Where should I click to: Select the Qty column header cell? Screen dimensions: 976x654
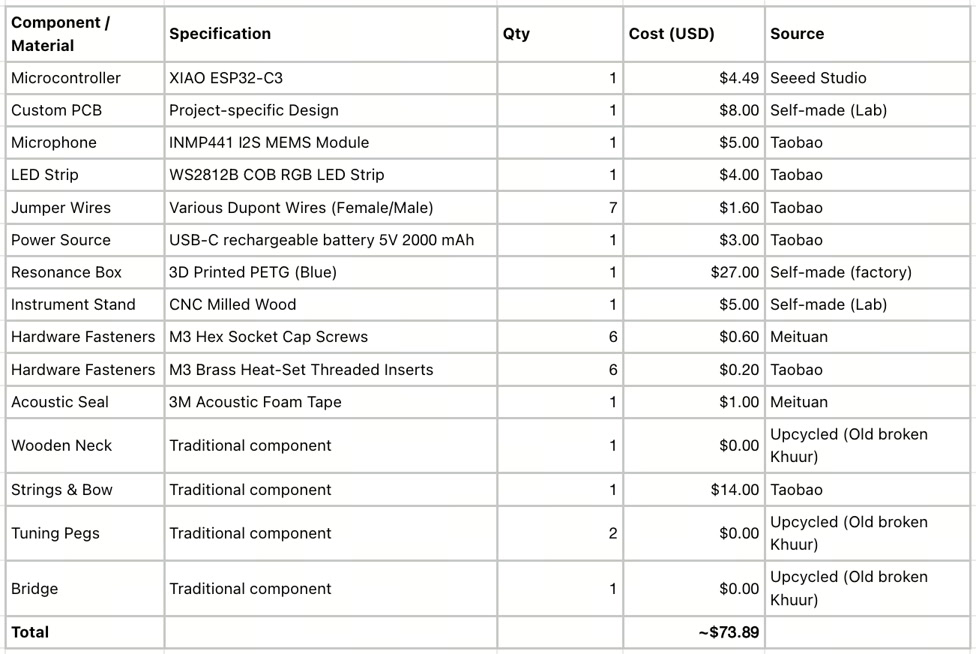560,34
